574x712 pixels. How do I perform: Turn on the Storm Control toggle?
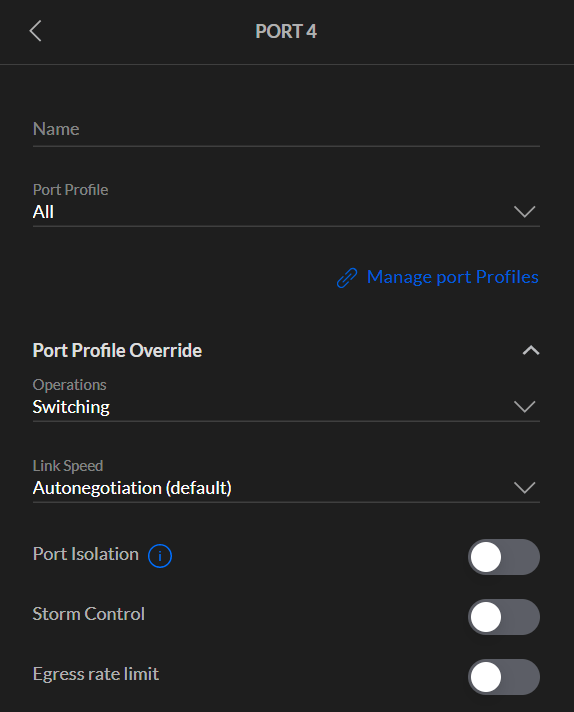(504, 617)
